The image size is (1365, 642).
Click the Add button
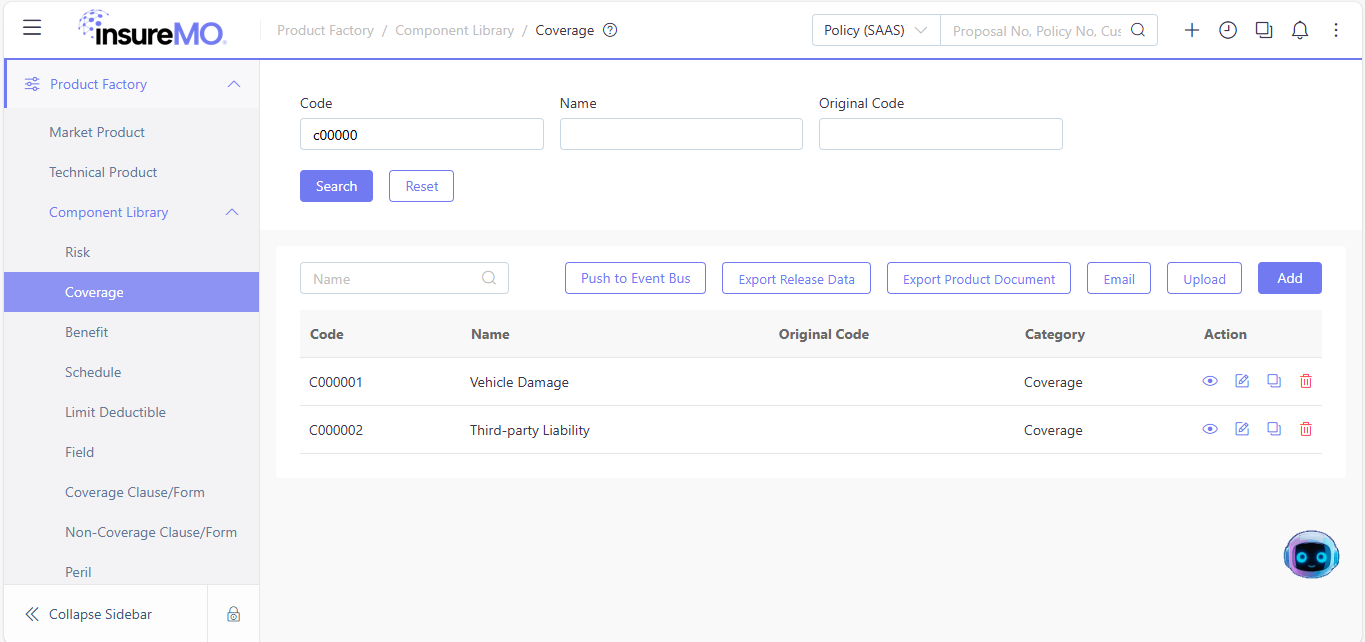coord(1290,278)
